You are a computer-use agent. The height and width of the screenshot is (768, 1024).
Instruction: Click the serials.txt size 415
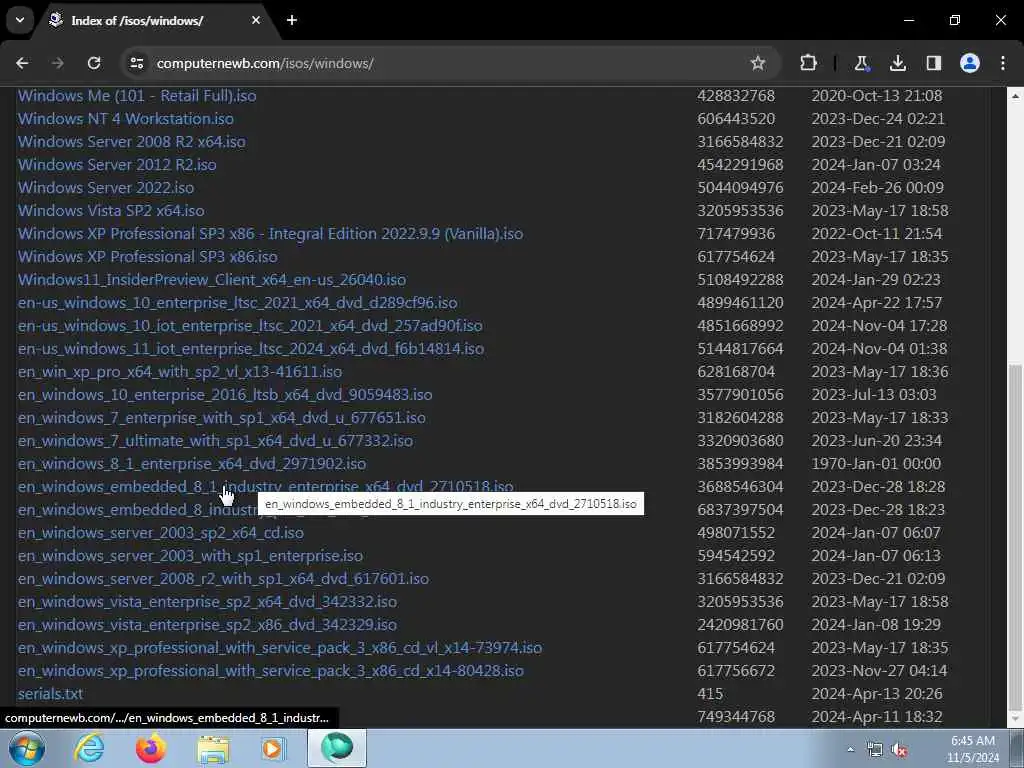(710, 694)
